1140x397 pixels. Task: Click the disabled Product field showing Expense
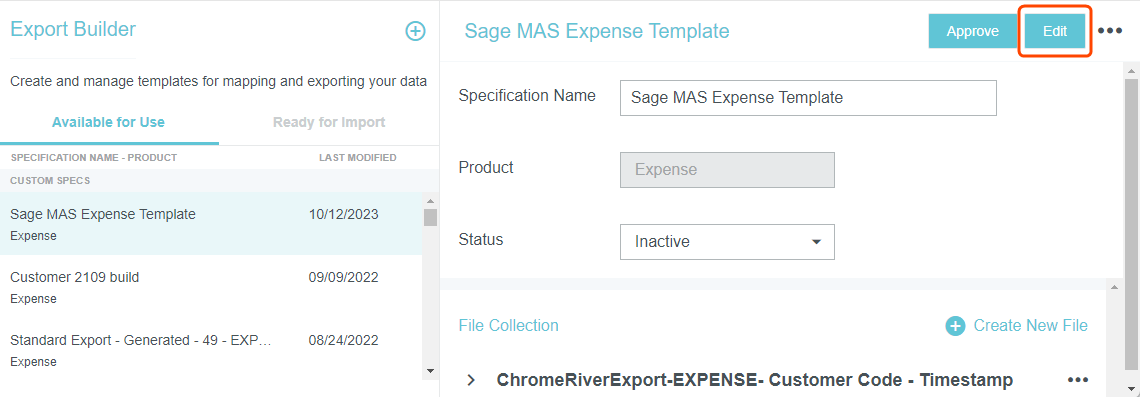(727, 170)
